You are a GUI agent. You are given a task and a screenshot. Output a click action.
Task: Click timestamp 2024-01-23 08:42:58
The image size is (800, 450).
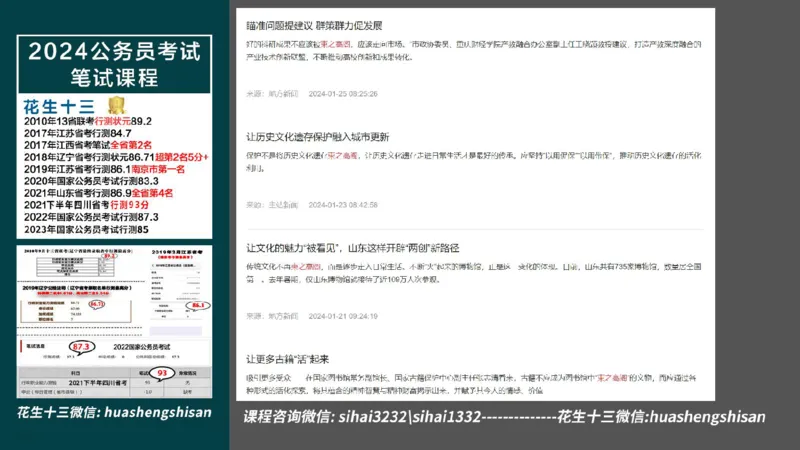tap(343, 205)
